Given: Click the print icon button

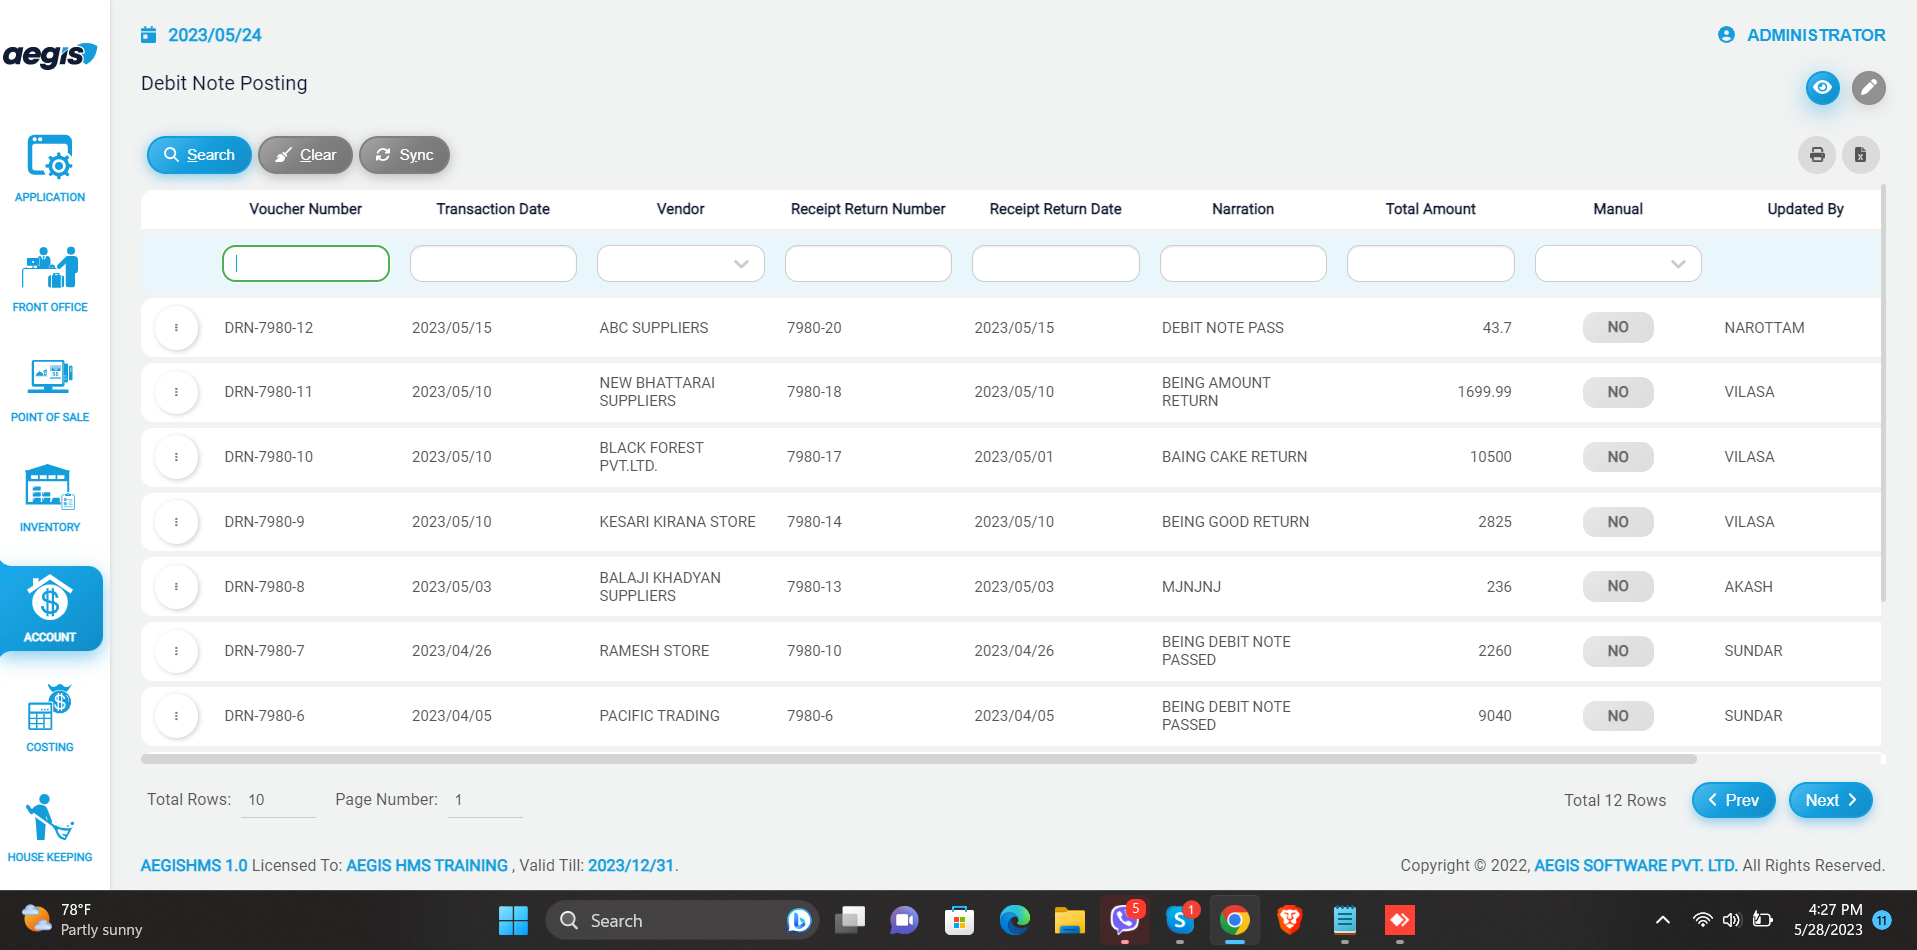Looking at the screenshot, I should [1817, 155].
